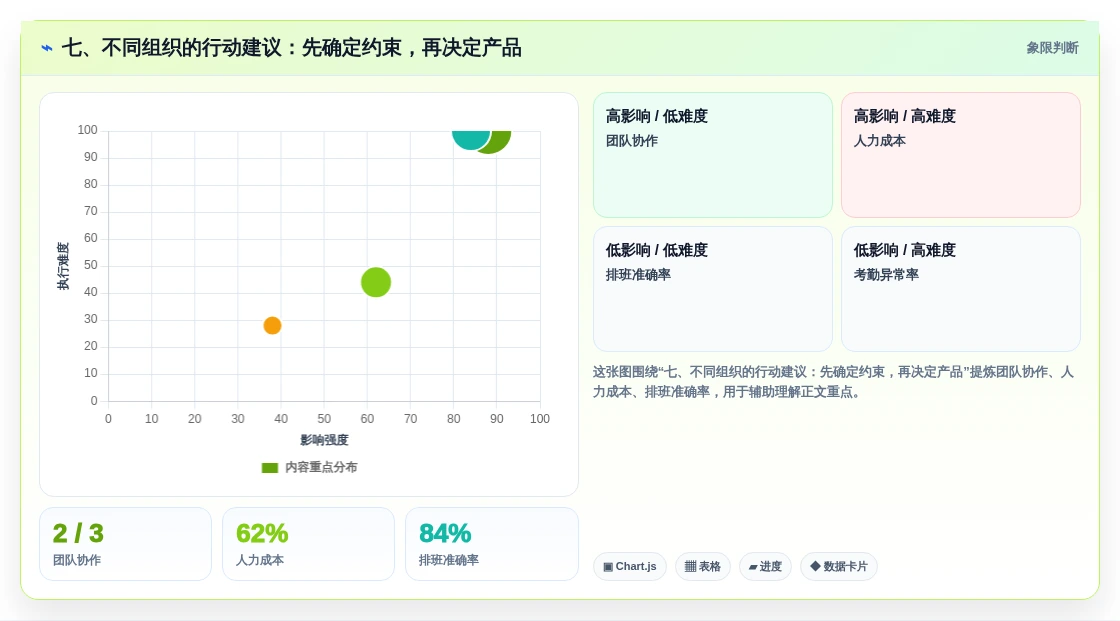Select the lime green bubble on chart
This screenshot has height=621, width=1120.
click(x=376, y=282)
